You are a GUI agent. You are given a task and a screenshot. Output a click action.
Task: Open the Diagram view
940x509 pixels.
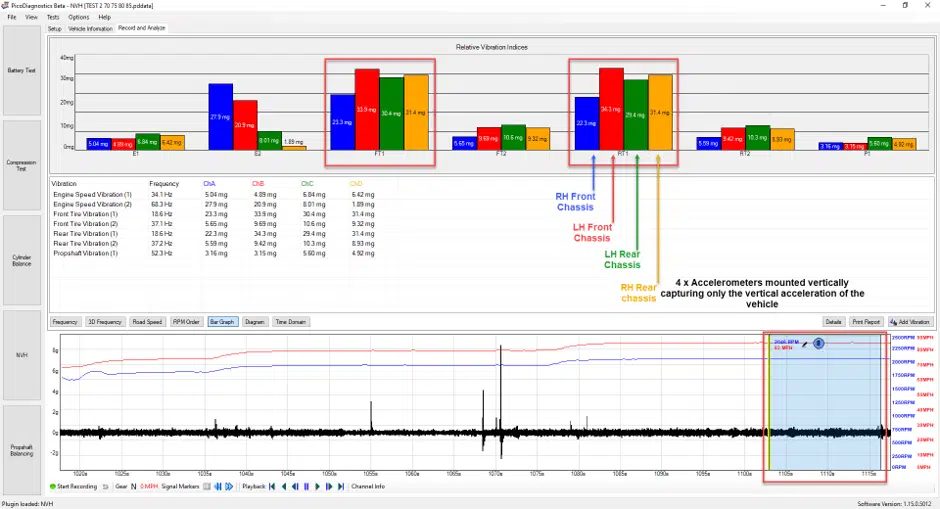[x=255, y=322]
